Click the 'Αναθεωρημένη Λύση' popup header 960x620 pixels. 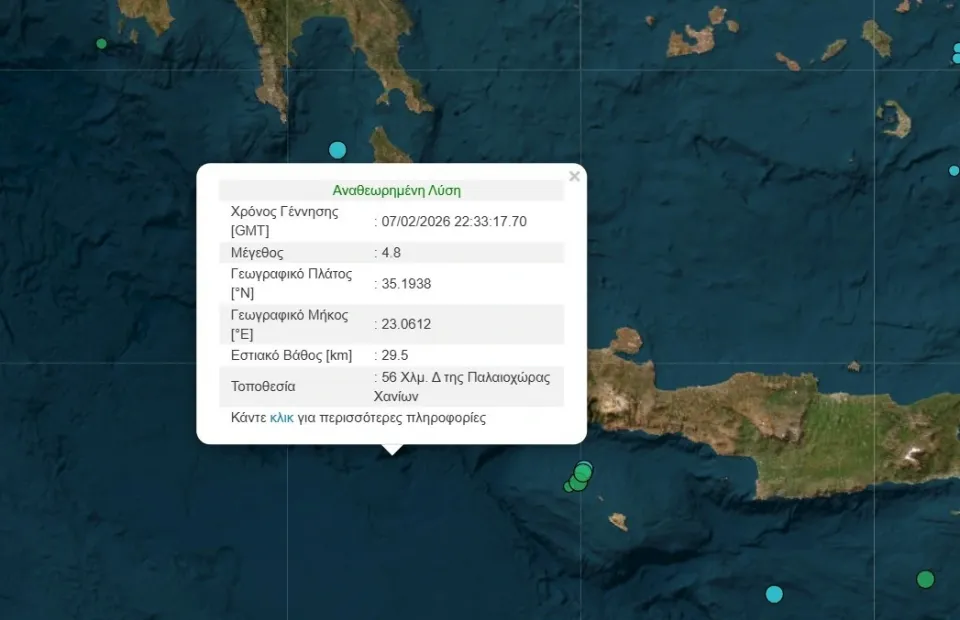396,190
